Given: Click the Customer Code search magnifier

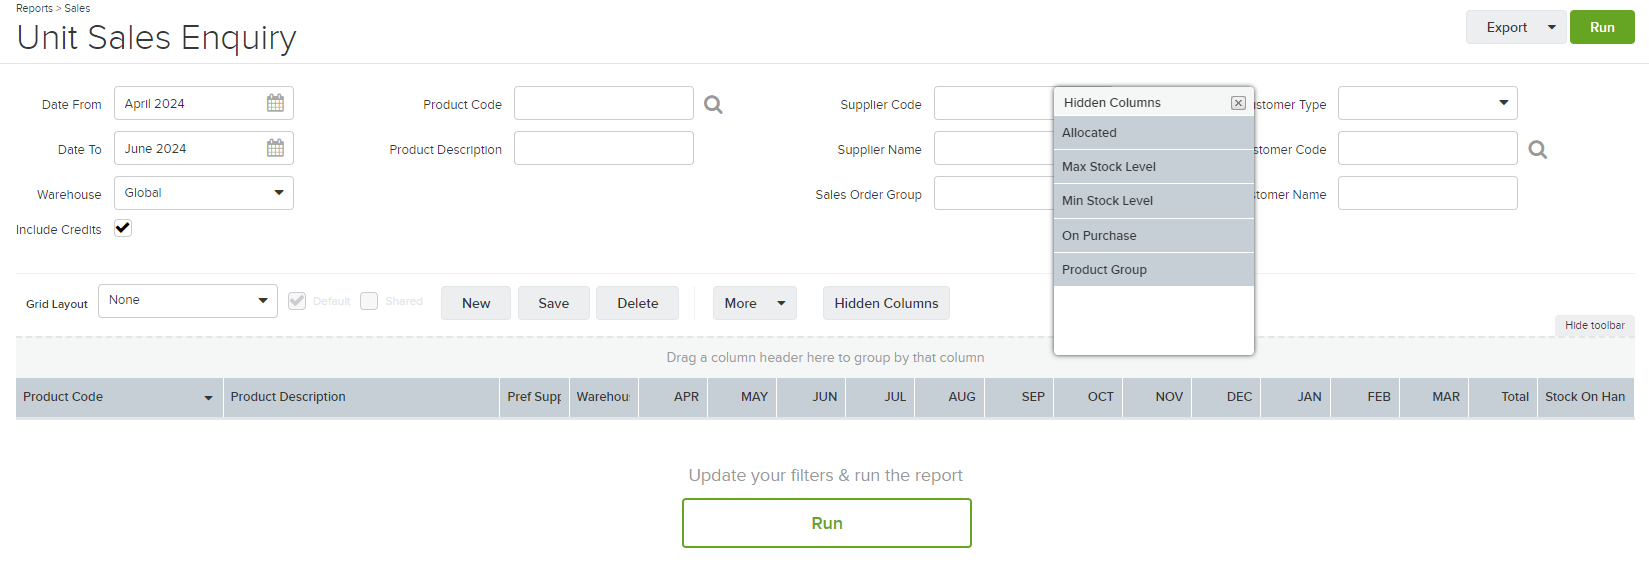Looking at the screenshot, I should tap(1538, 149).
